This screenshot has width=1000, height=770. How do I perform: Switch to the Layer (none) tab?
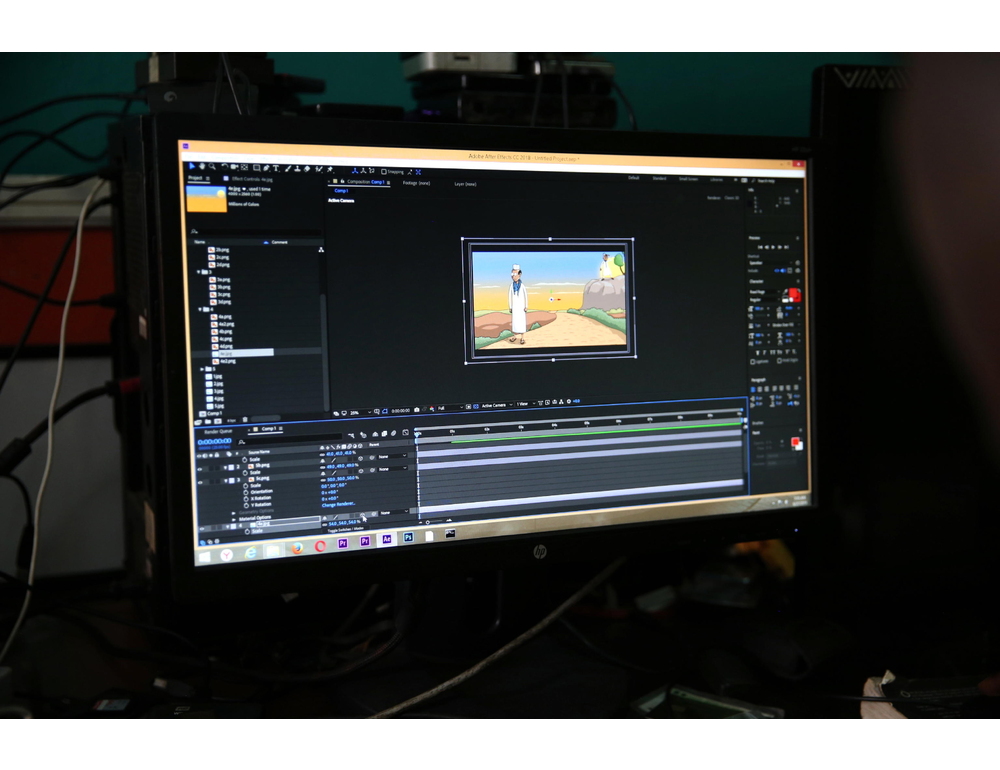(x=465, y=184)
